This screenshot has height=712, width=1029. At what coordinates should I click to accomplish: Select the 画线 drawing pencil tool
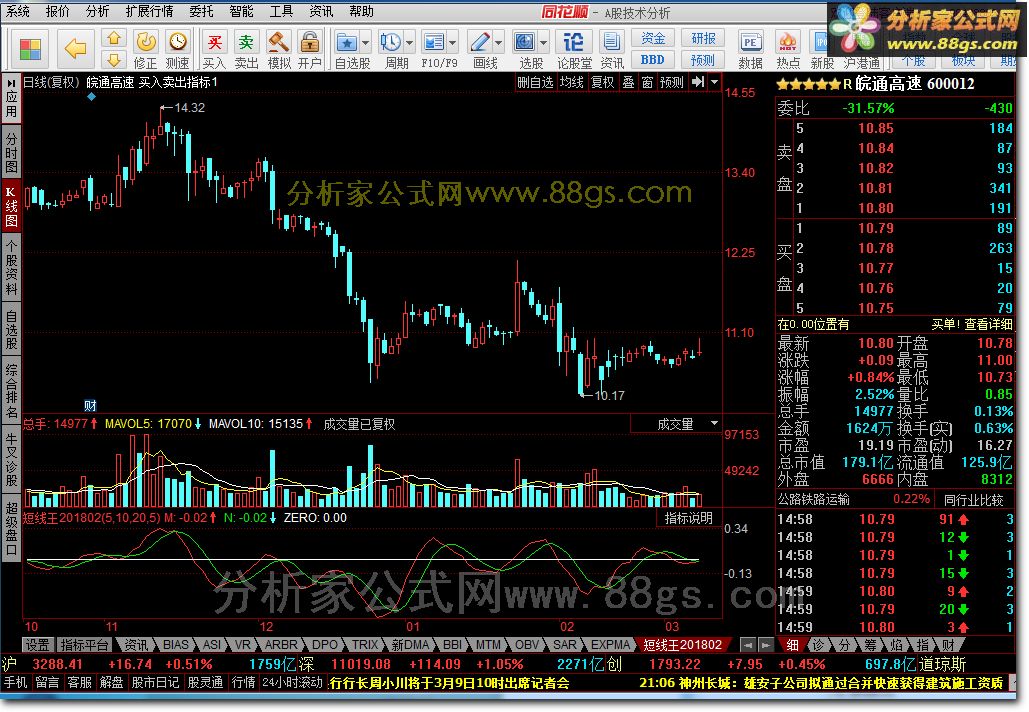coord(480,43)
